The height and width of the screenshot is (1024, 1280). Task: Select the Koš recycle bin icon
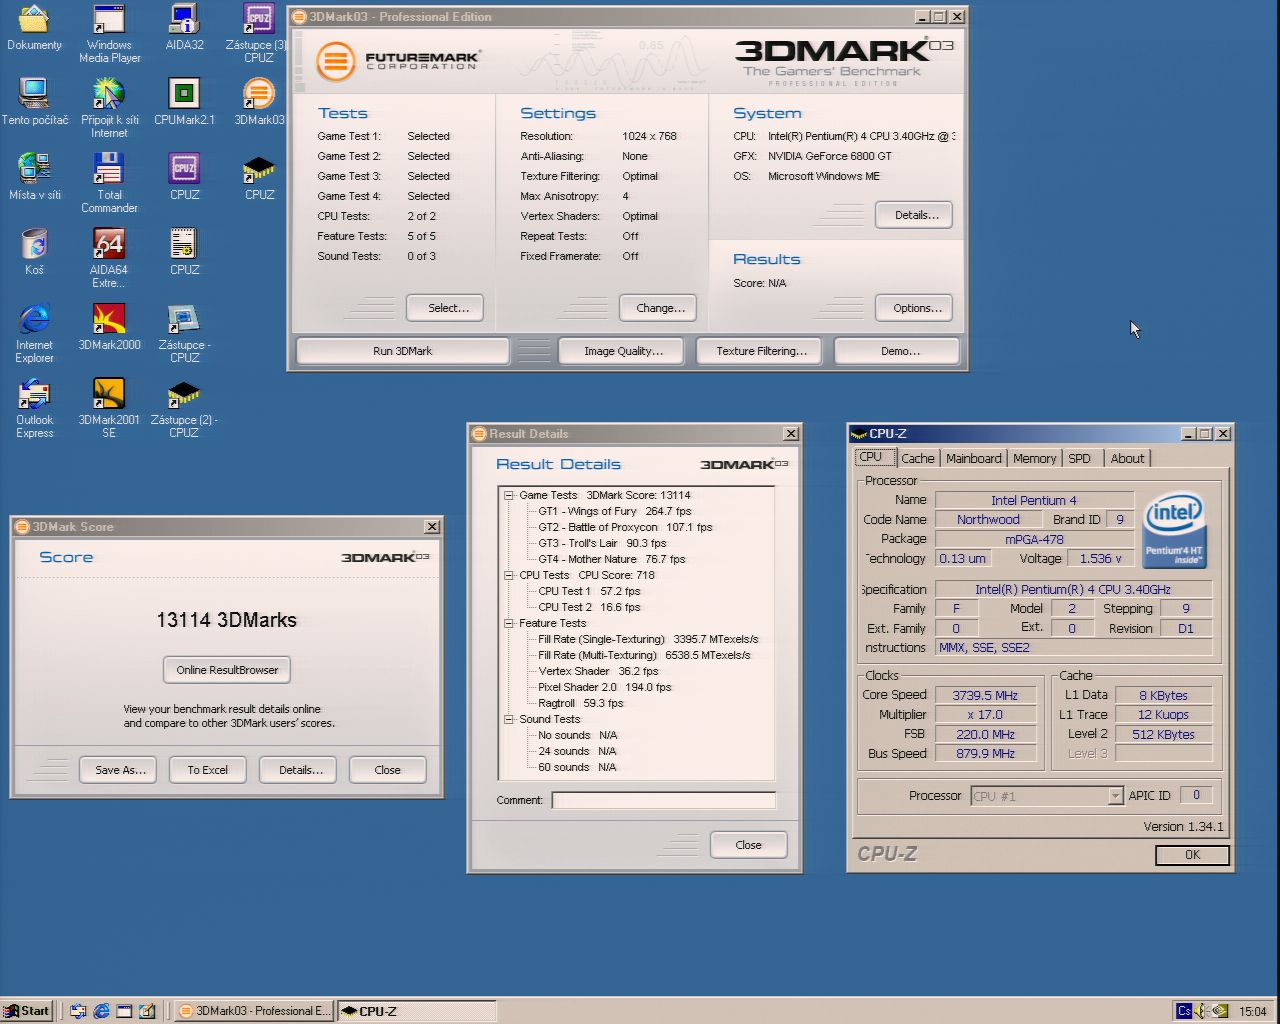coord(34,252)
